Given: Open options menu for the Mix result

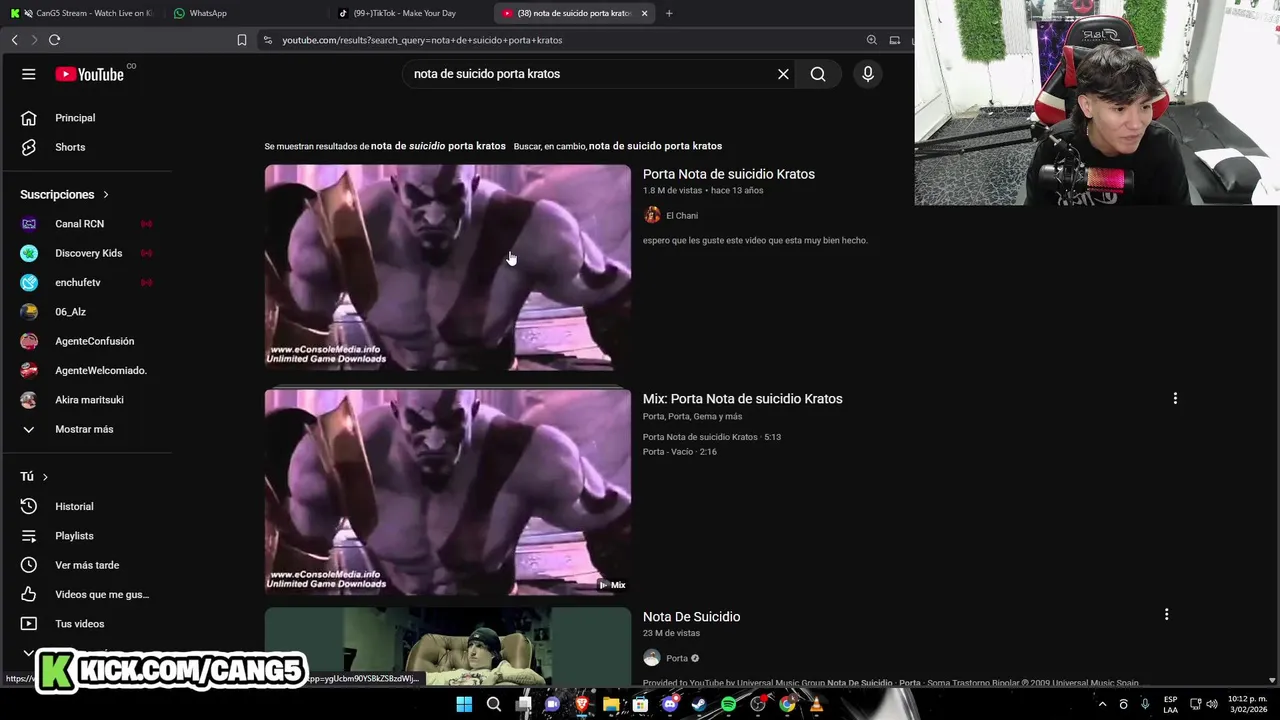Looking at the screenshot, I should tap(1175, 398).
